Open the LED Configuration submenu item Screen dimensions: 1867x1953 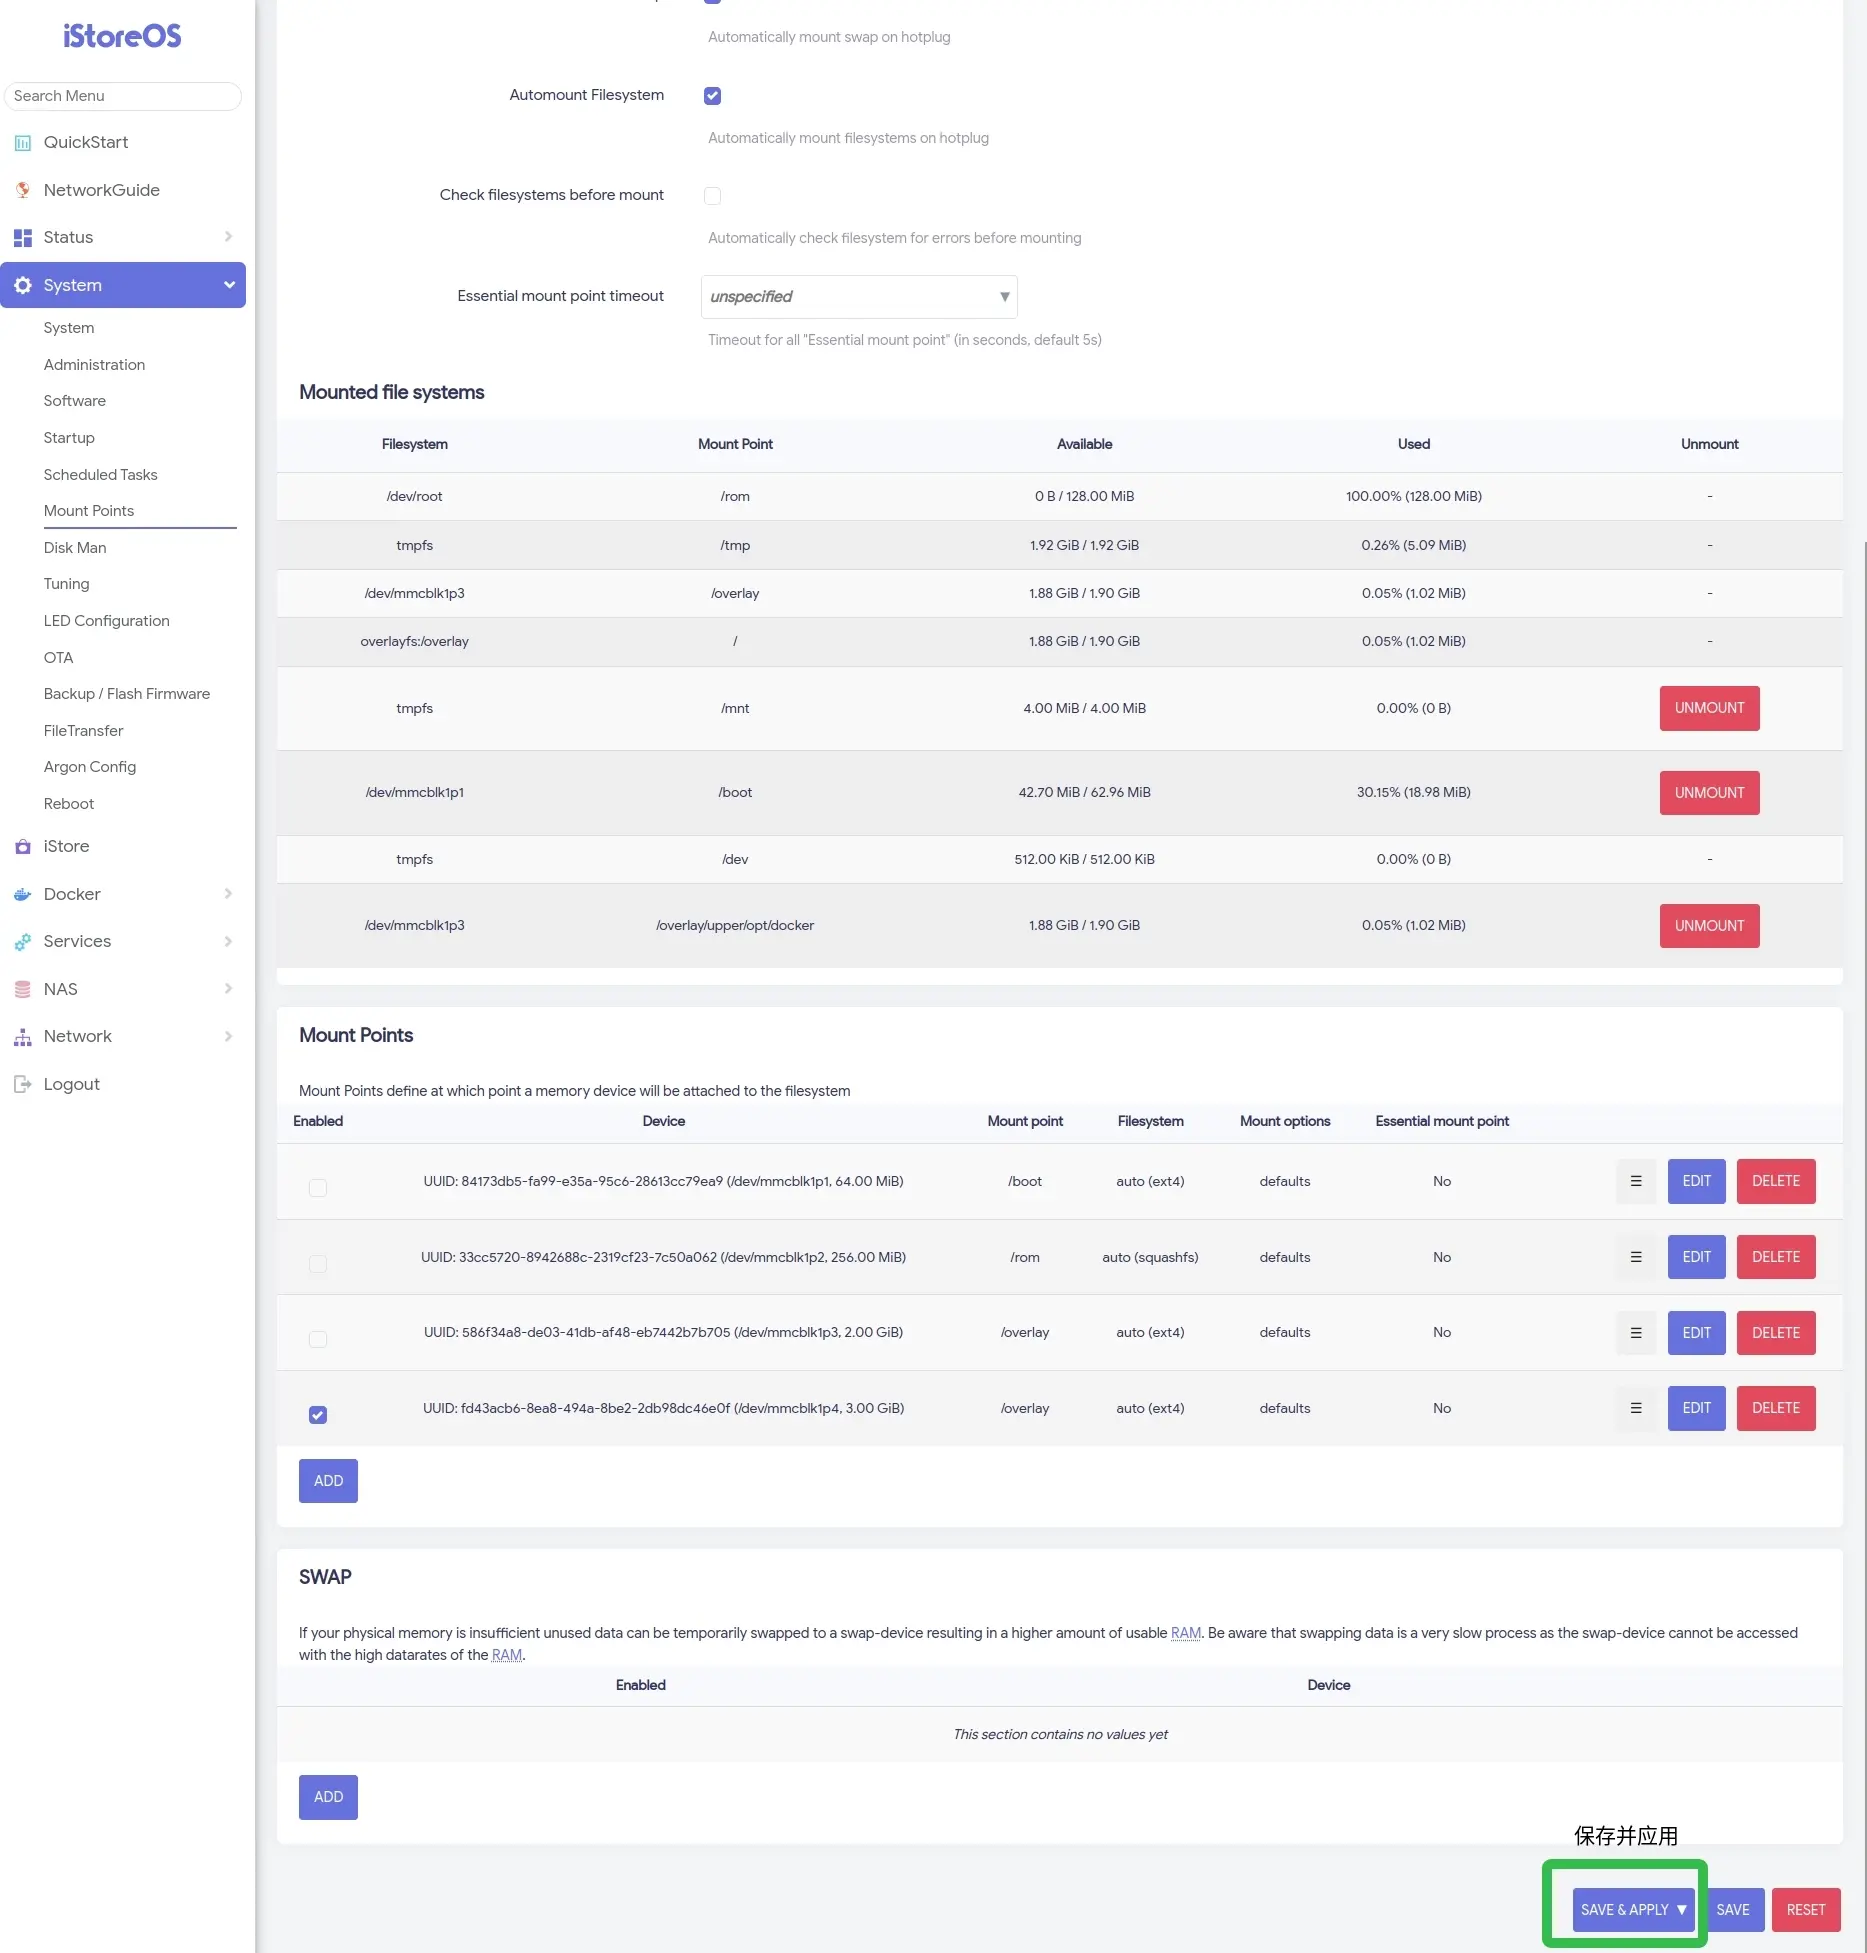(x=107, y=621)
